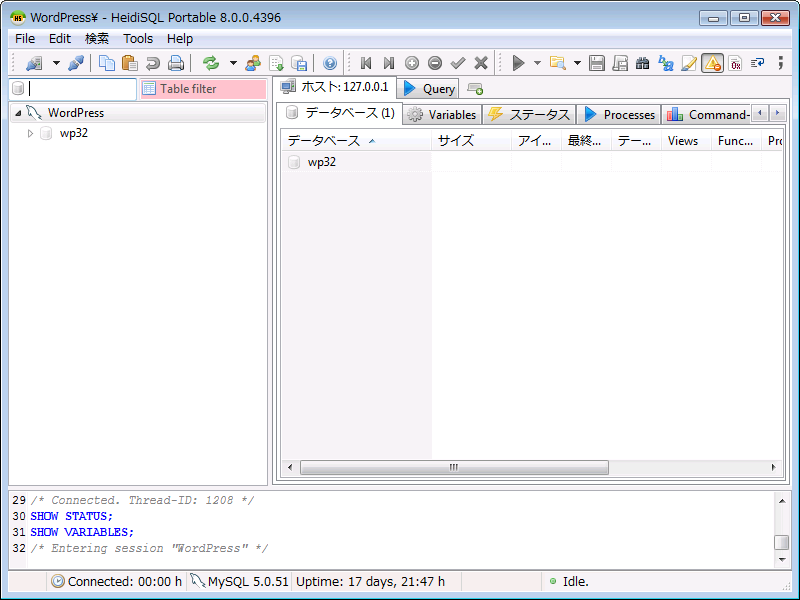This screenshot has width=800, height=600.
Task: Click the load query file folder icon
Action: tap(558, 63)
